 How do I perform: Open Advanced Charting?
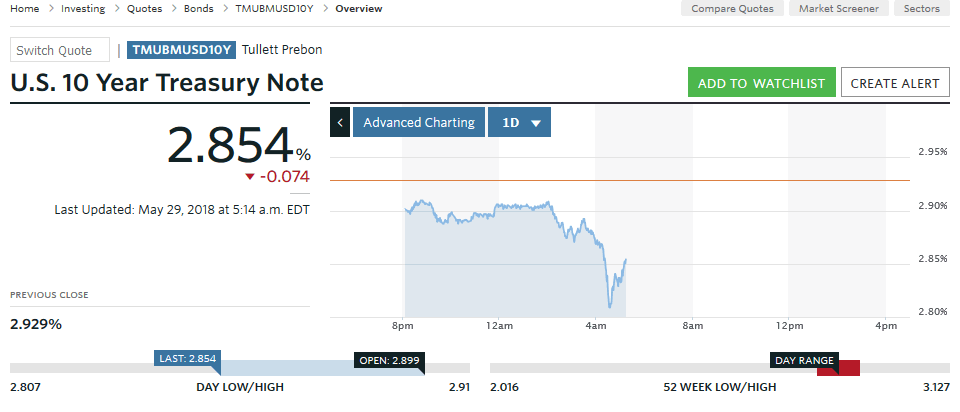[x=418, y=123]
